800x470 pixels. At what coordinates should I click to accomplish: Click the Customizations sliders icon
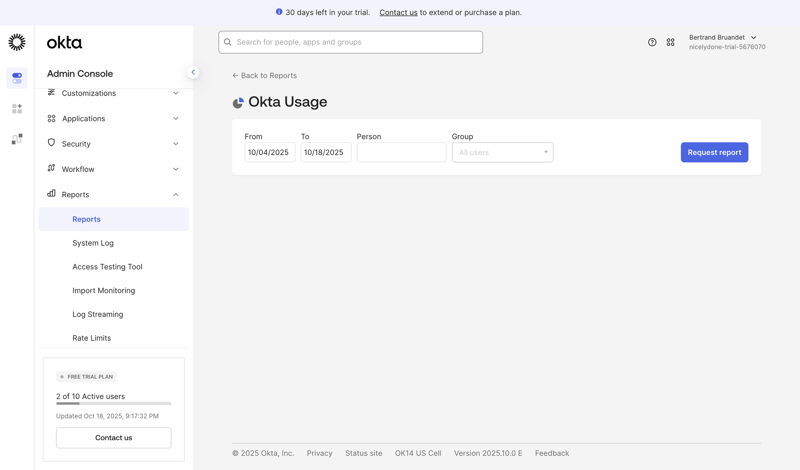51,92
